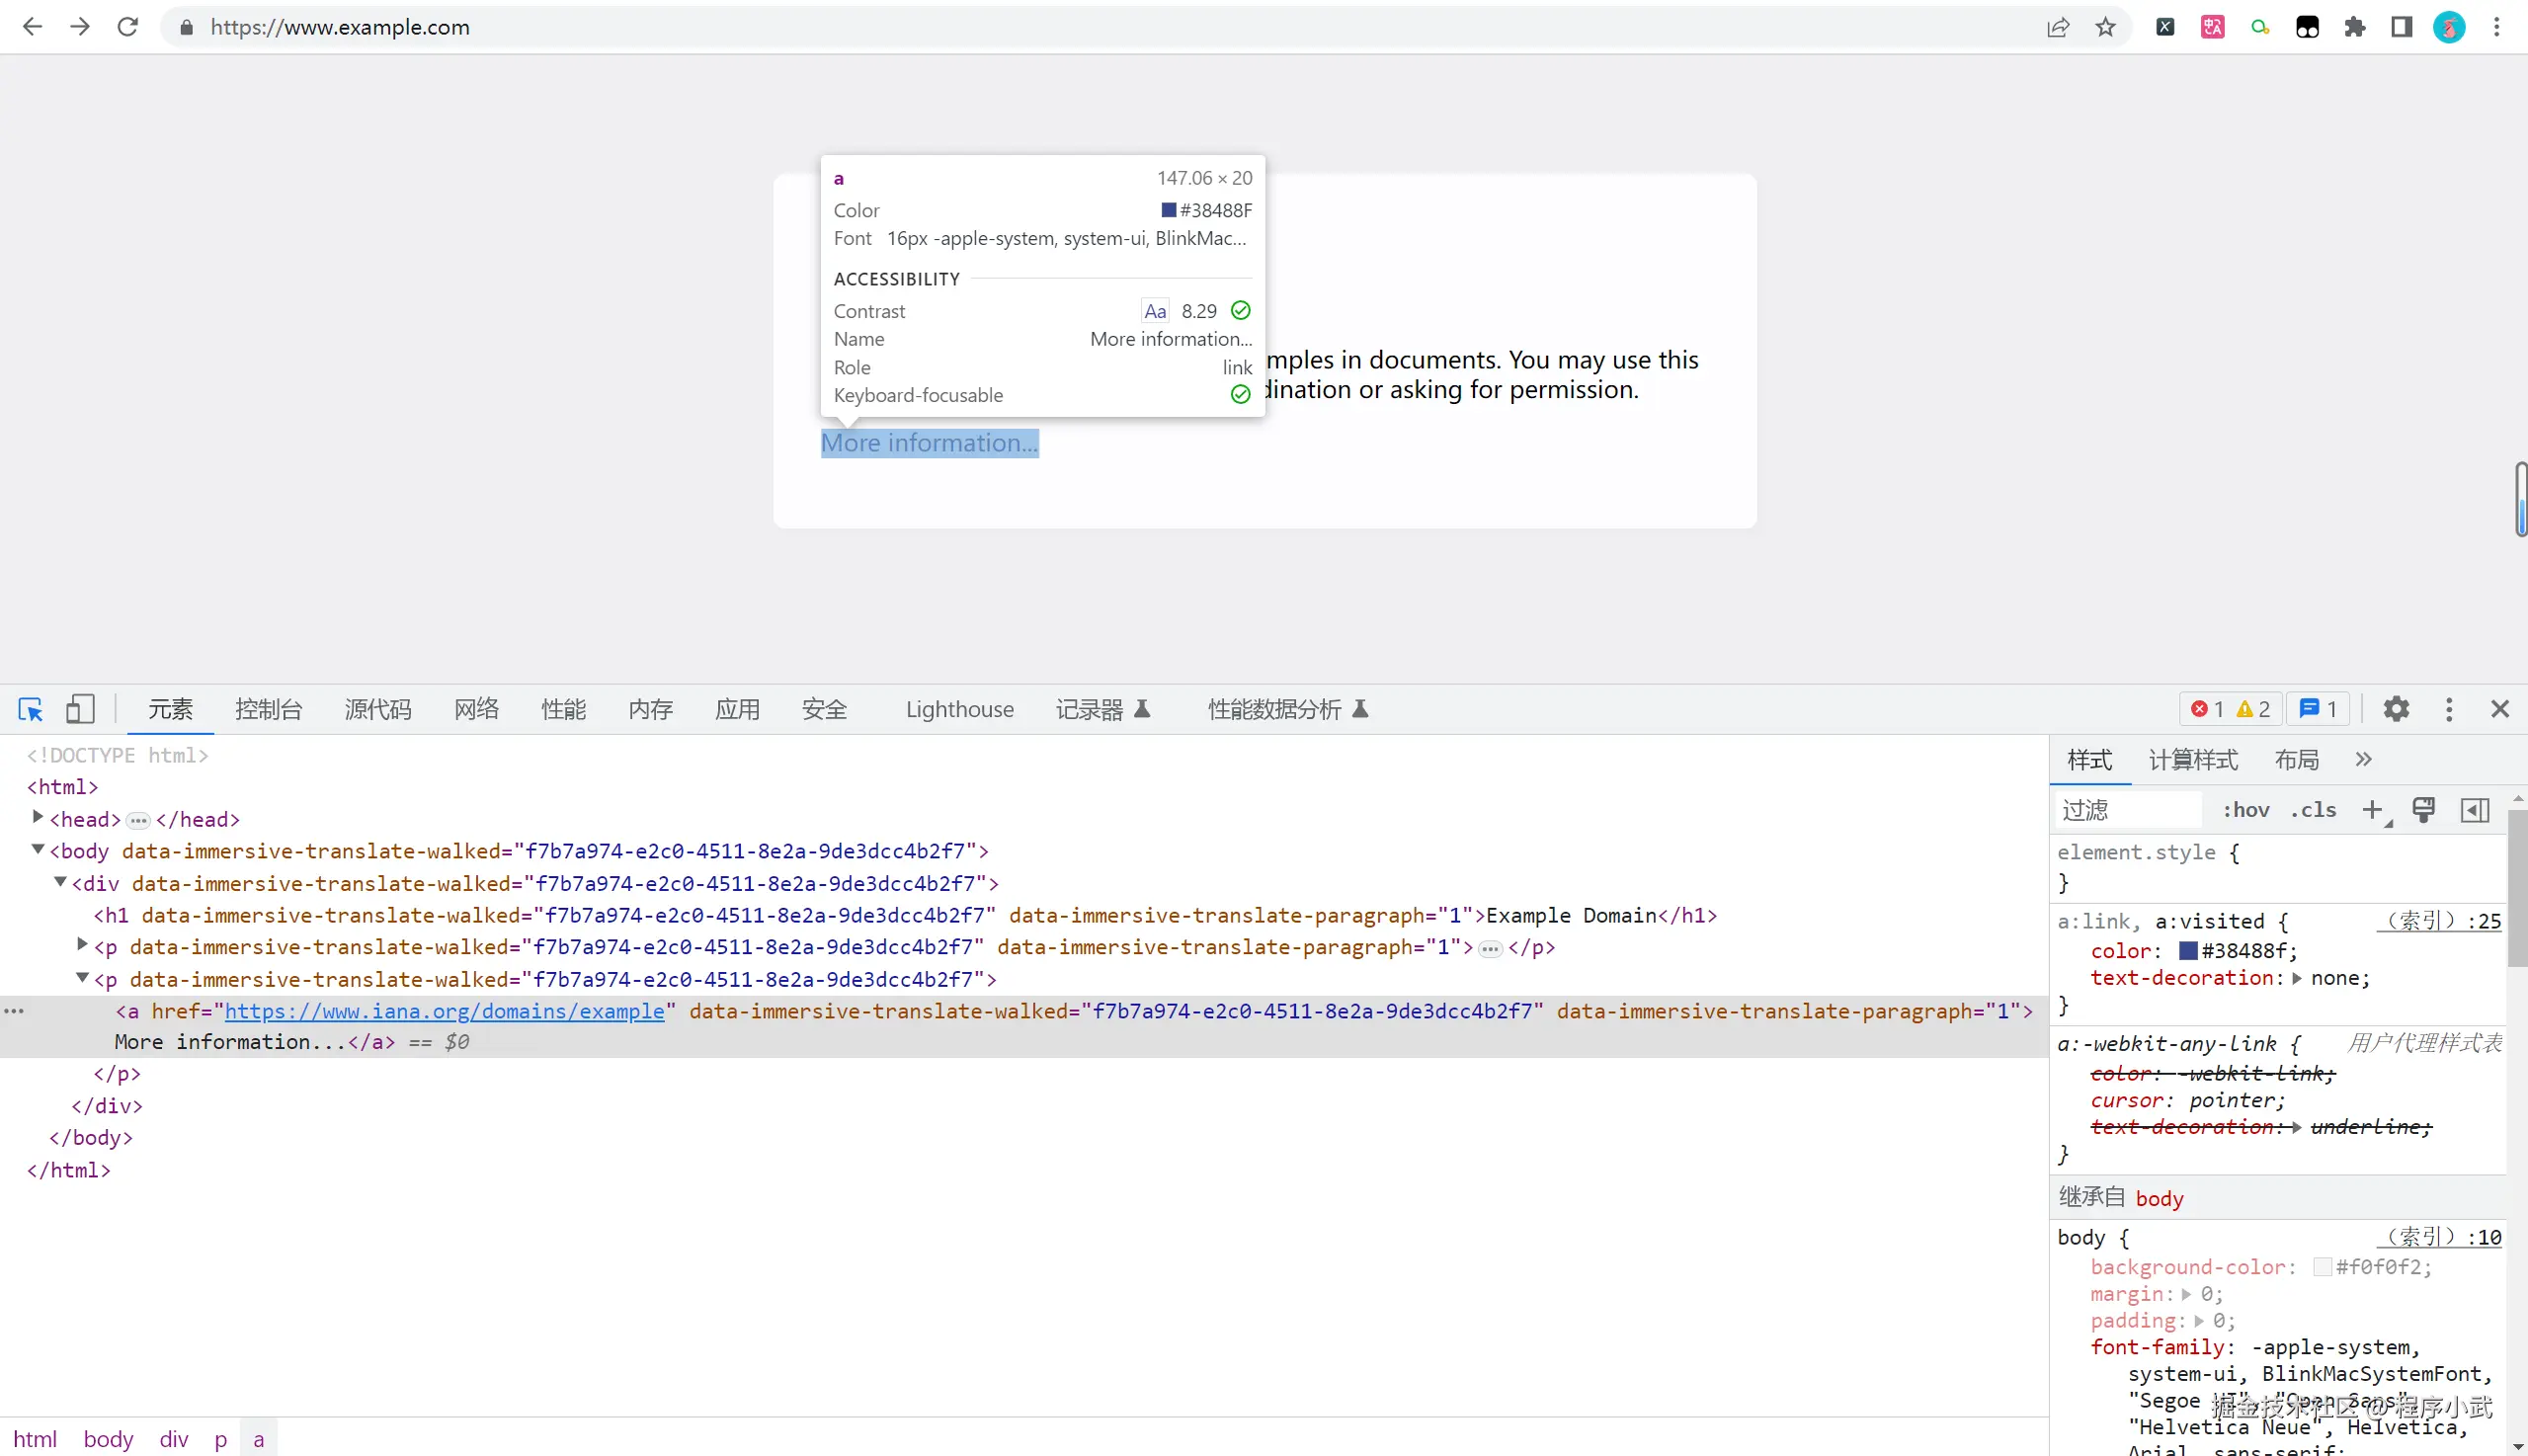Click the 过滤 filter input field
Image resolution: width=2528 pixels, height=1456 pixels.
[x=2126, y=810]
